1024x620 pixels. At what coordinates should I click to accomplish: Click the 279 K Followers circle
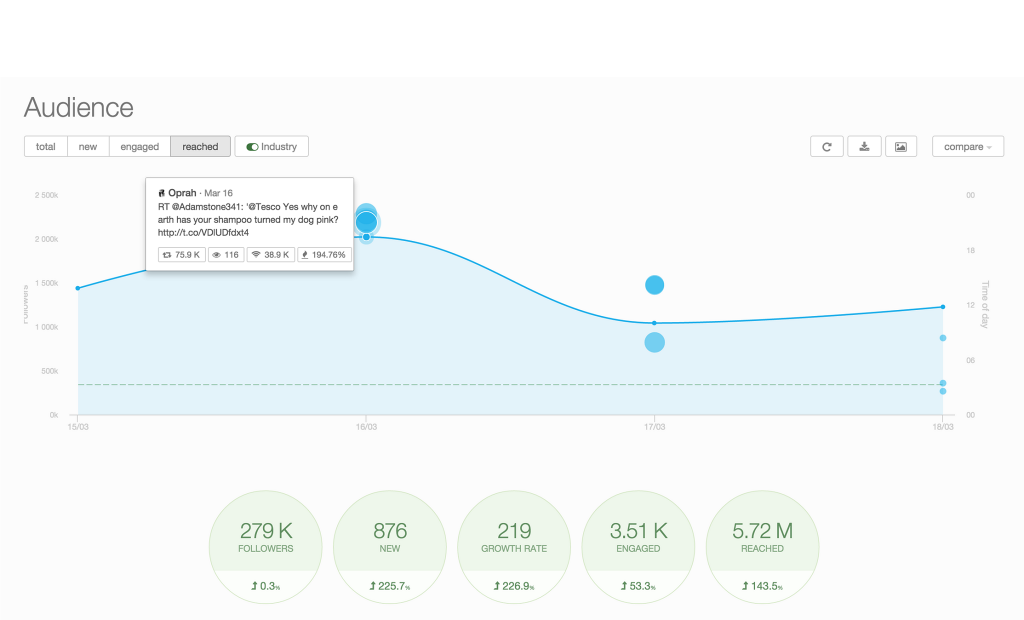[x=265, y=547]
